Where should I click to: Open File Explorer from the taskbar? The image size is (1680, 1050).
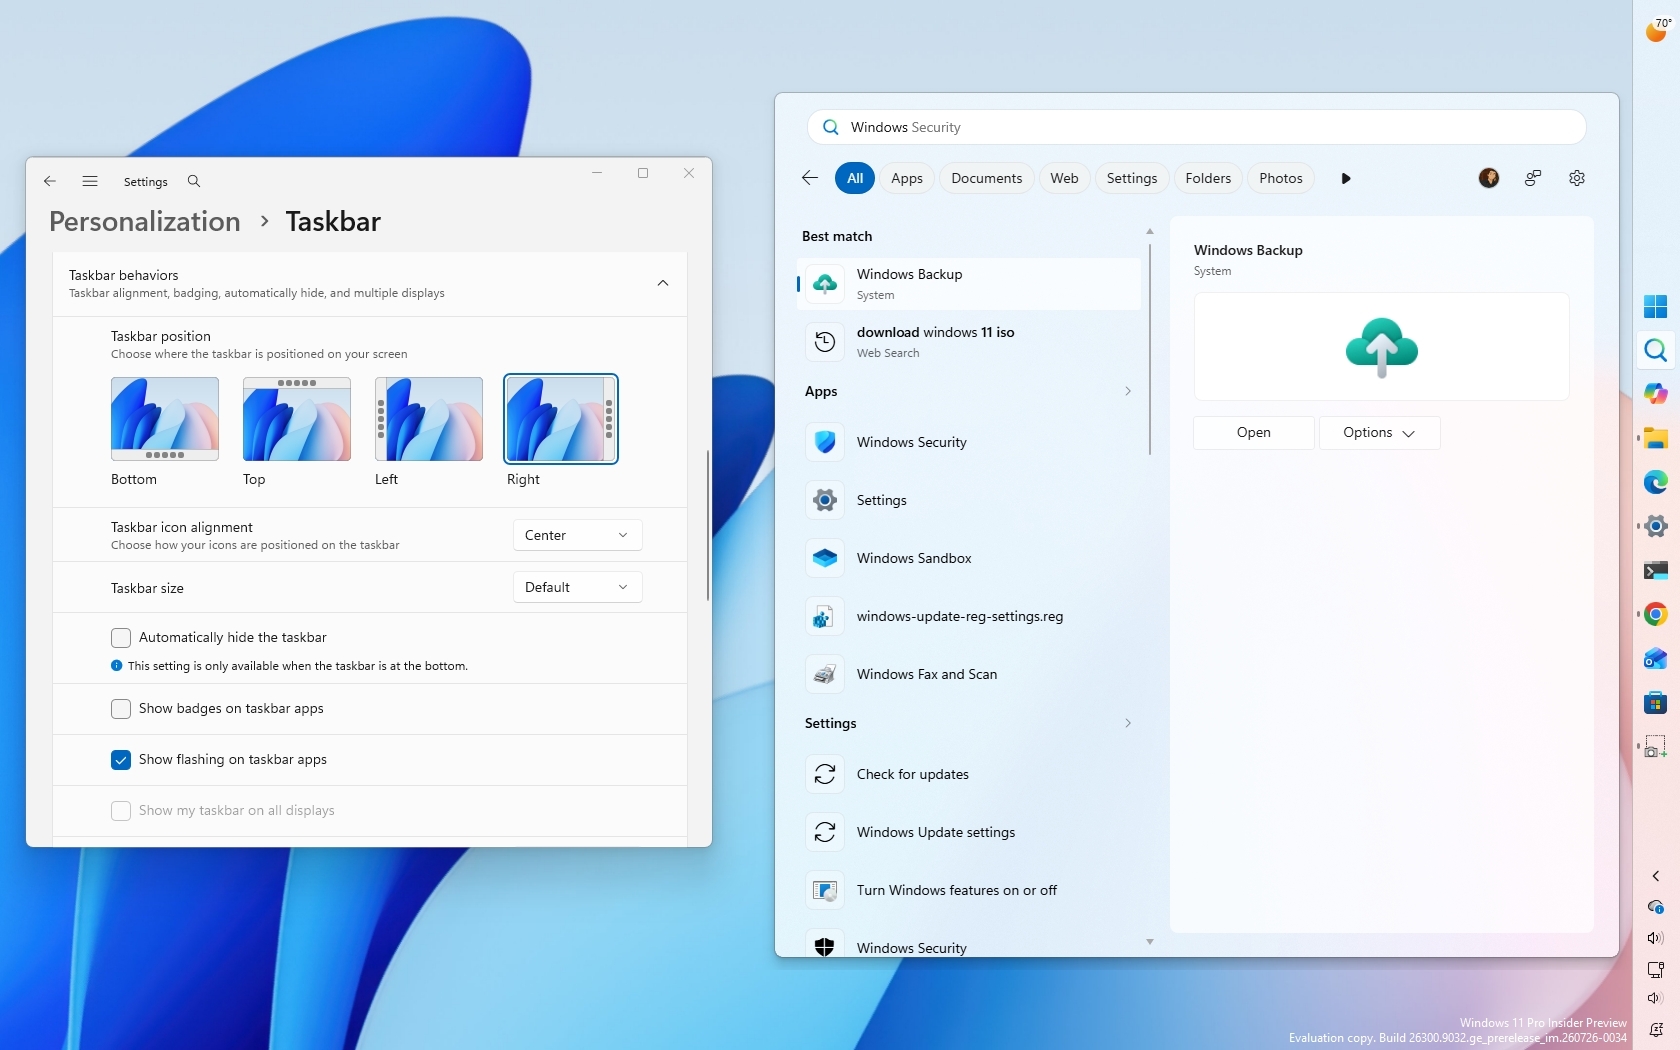1656,438
